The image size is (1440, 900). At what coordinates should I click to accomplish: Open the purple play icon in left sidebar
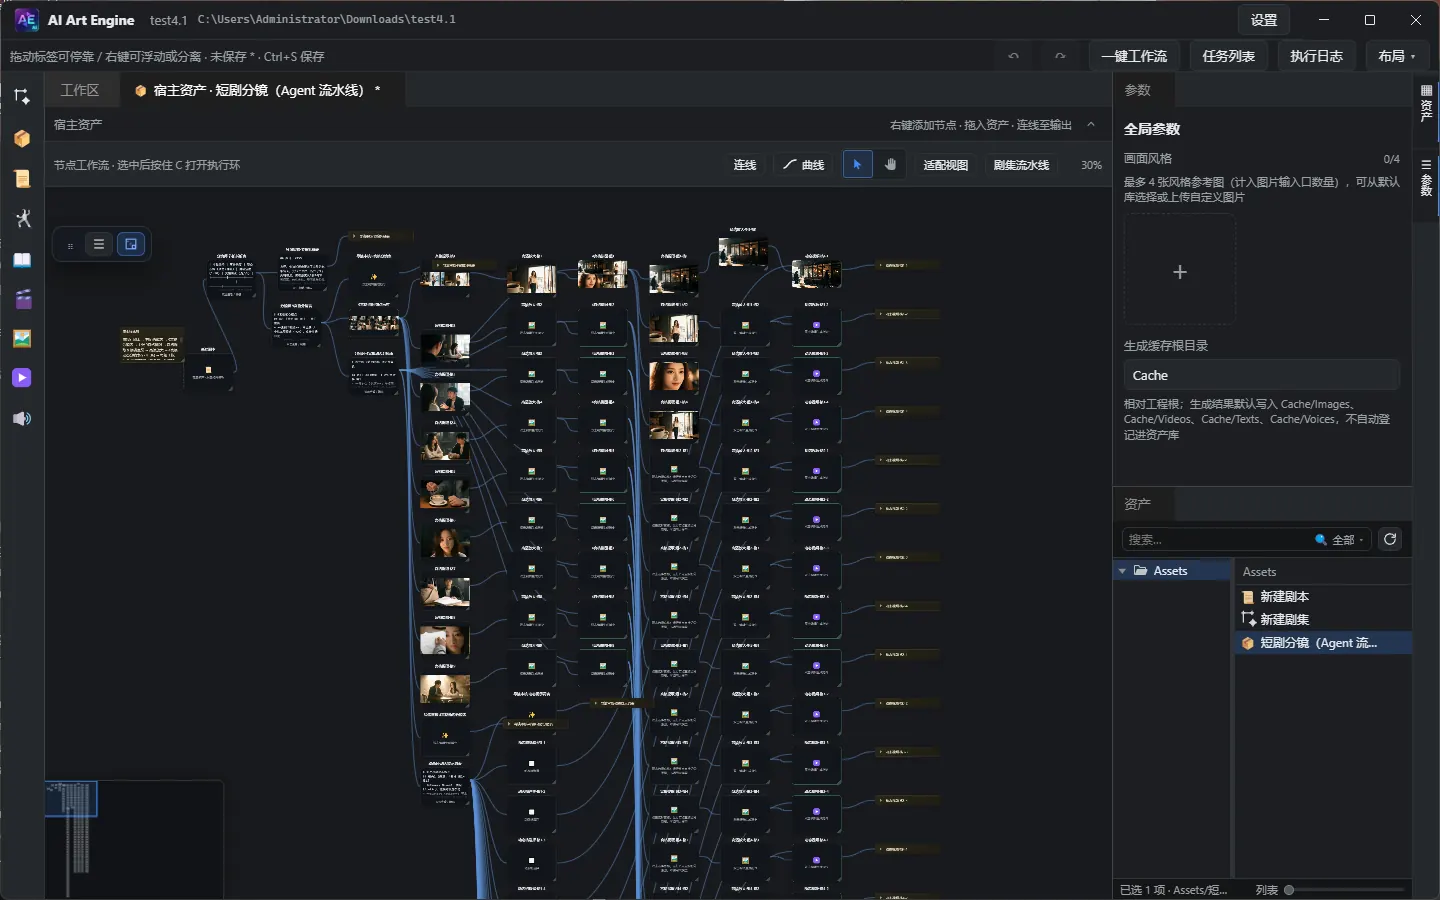22,378
